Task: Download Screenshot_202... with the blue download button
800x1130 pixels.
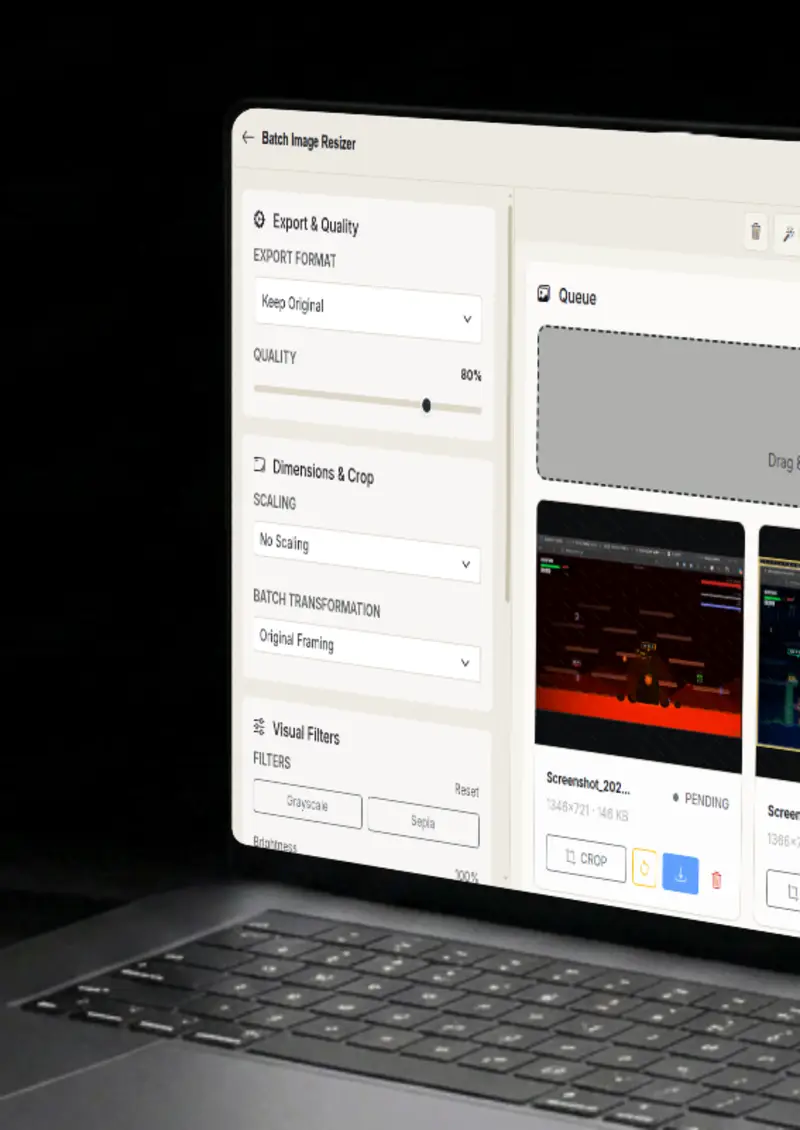Action: (680, 874)
